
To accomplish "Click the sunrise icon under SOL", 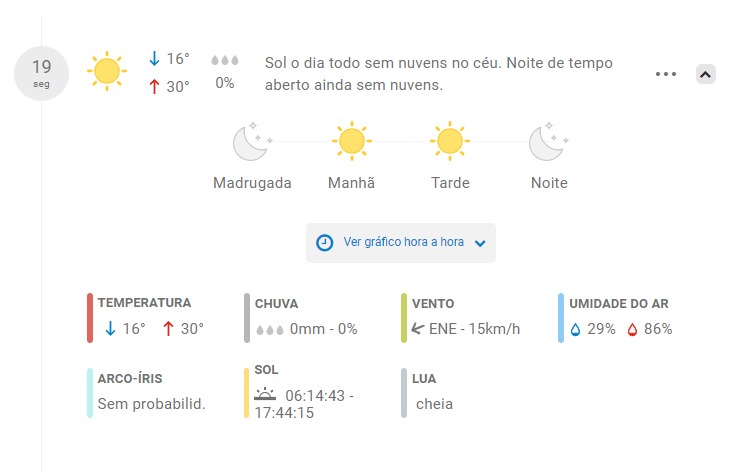I will click(x=265, y=394).
